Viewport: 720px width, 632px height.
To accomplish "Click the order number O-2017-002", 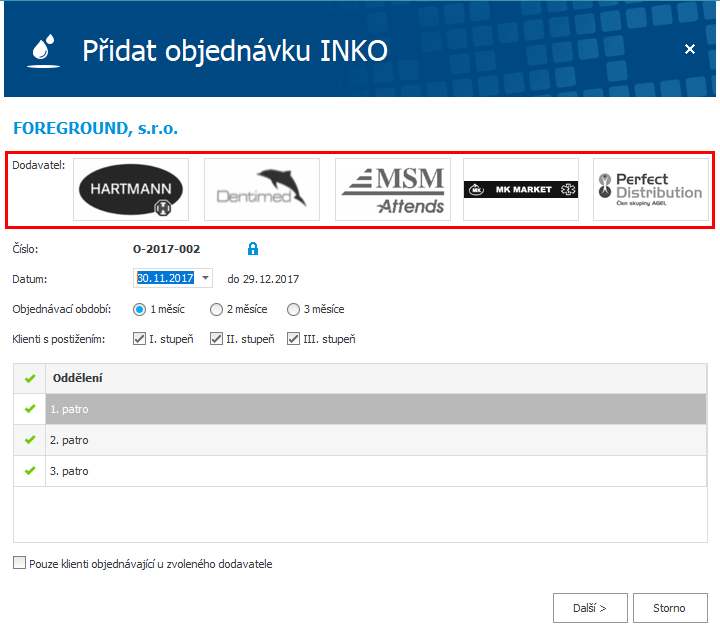I will (167, 249).
